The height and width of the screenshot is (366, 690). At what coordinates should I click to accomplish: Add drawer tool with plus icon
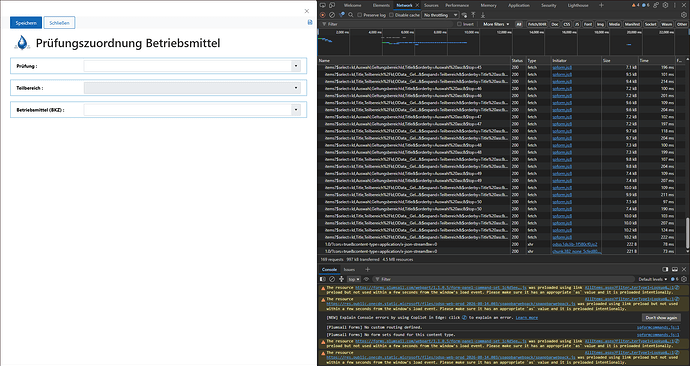(x=367, y=269)
